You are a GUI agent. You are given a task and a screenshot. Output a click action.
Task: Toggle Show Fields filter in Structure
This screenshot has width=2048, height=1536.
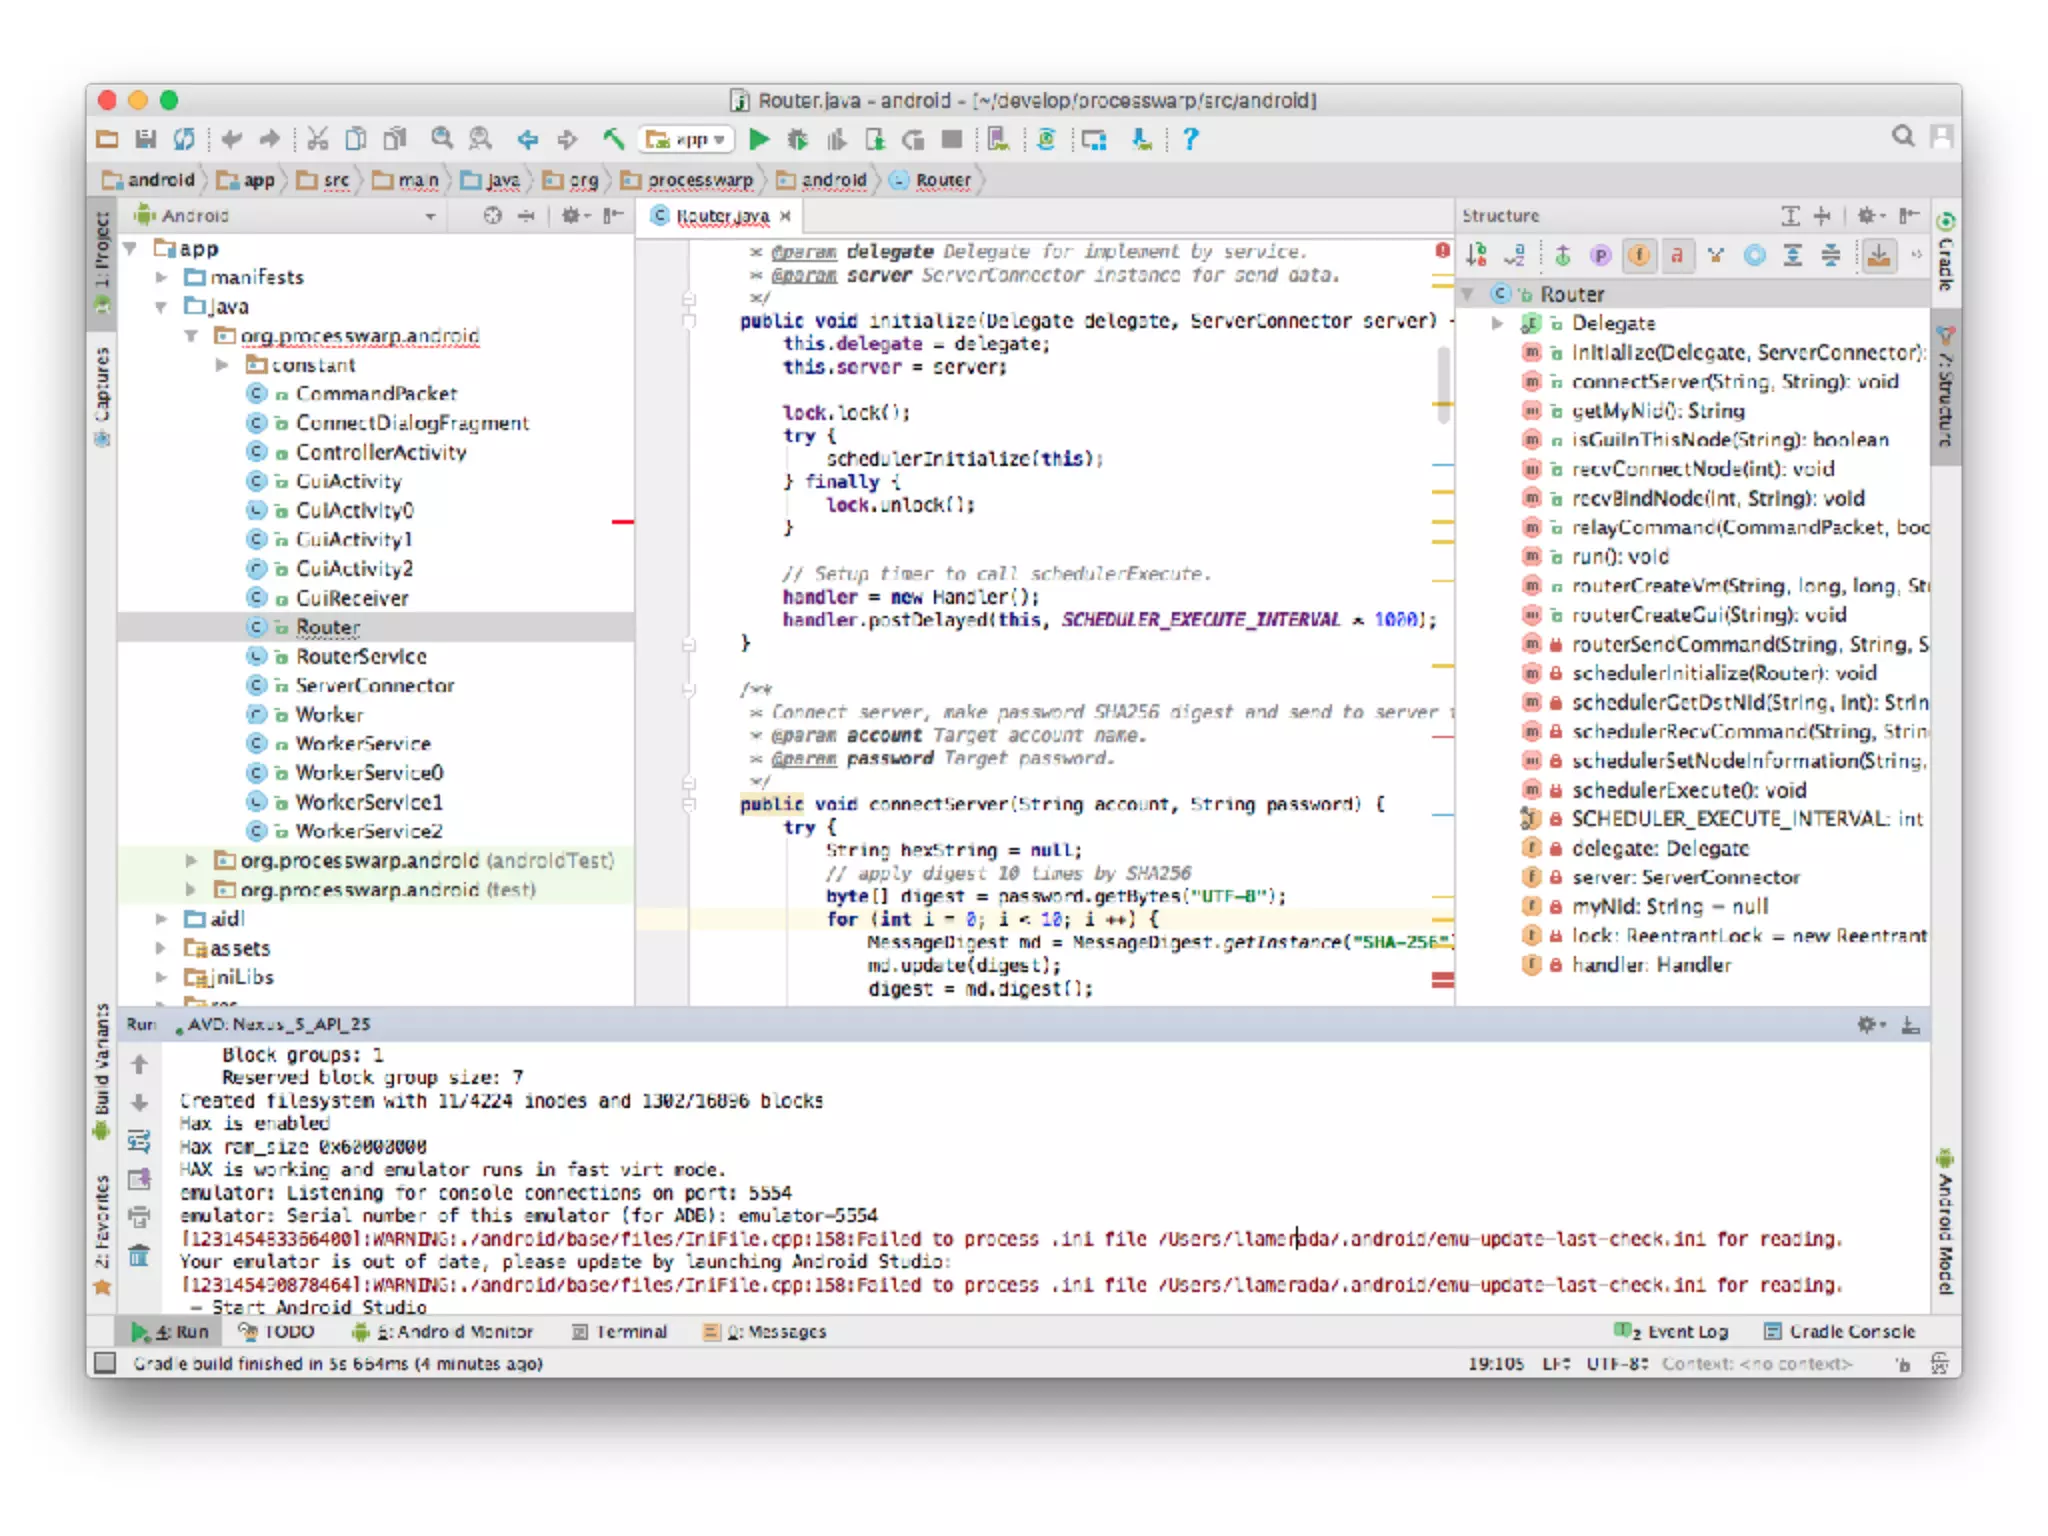click(1639, 256)
